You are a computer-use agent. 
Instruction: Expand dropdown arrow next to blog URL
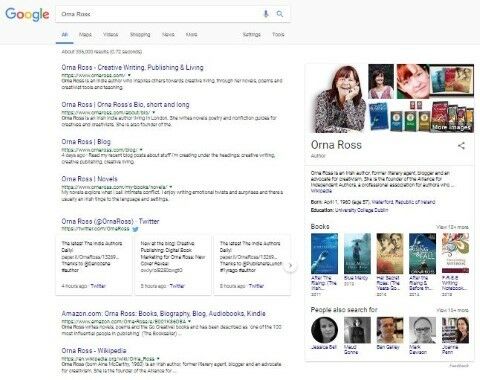[141, 150]
